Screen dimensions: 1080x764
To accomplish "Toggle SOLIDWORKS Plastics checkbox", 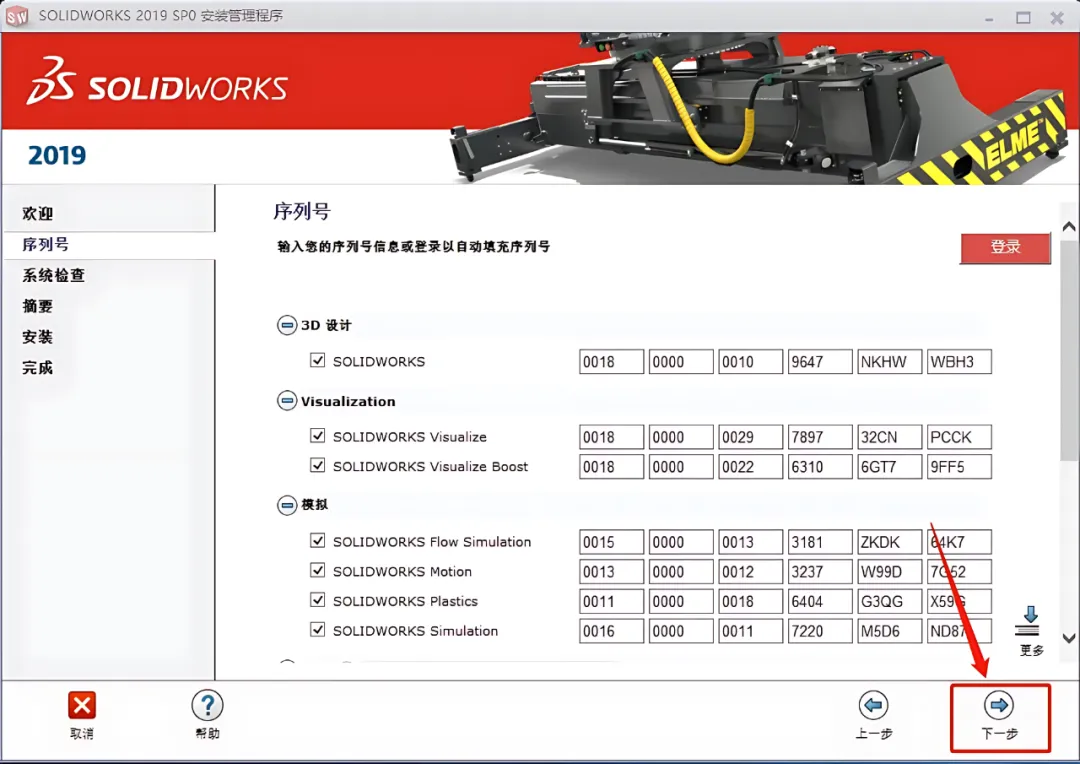I will [x=318, y=600].
